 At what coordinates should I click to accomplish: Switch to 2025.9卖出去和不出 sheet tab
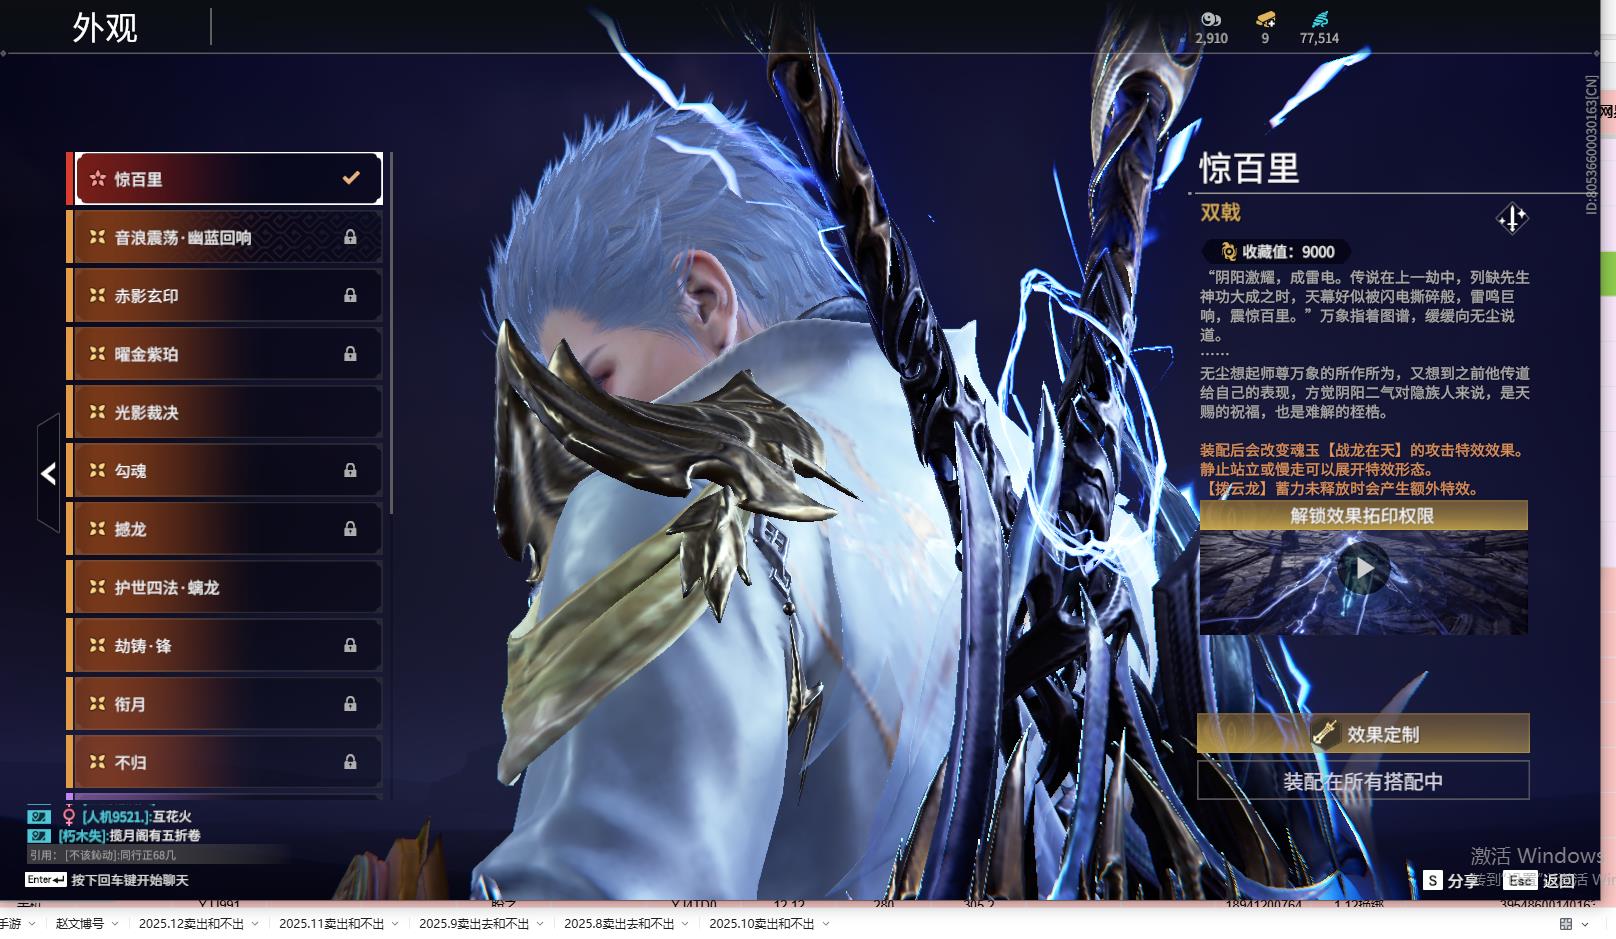(x=474, y=924)
